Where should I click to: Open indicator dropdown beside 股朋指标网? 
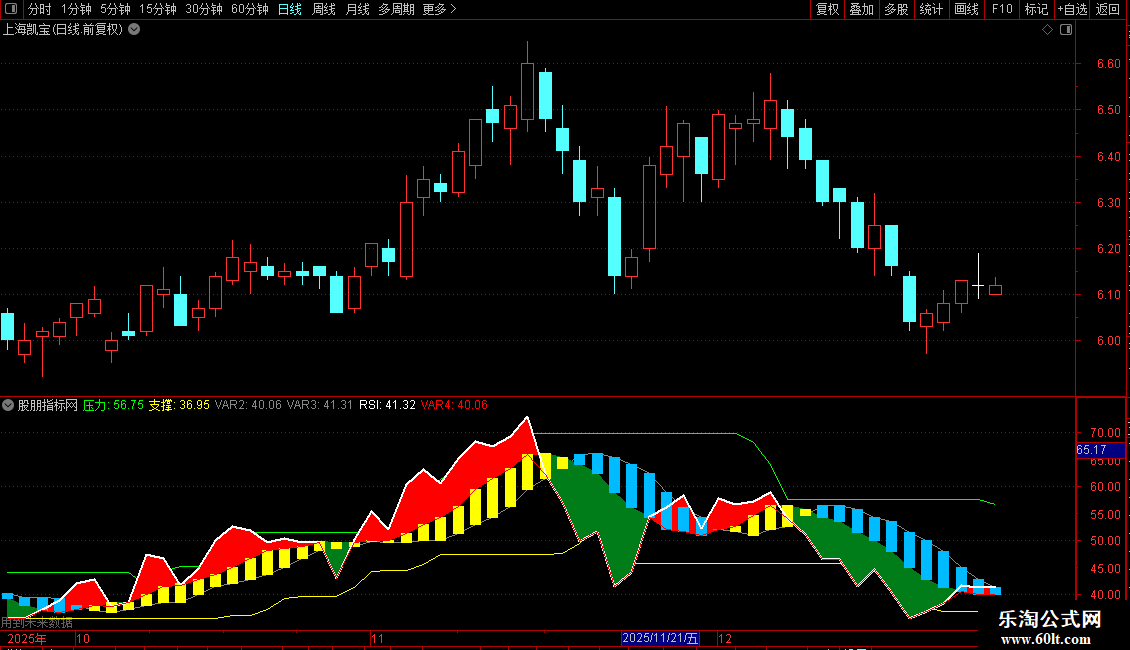point(8,405)
